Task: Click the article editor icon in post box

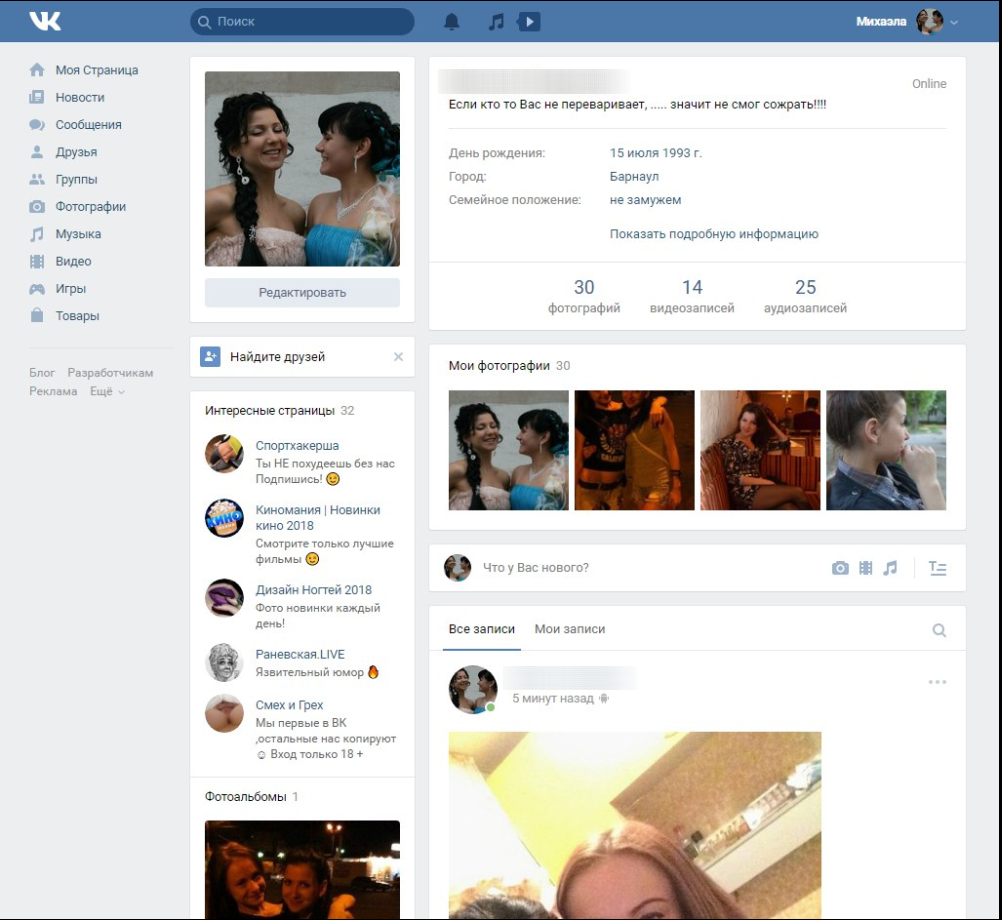Action: pyautogui.click(x=937, y=568)
